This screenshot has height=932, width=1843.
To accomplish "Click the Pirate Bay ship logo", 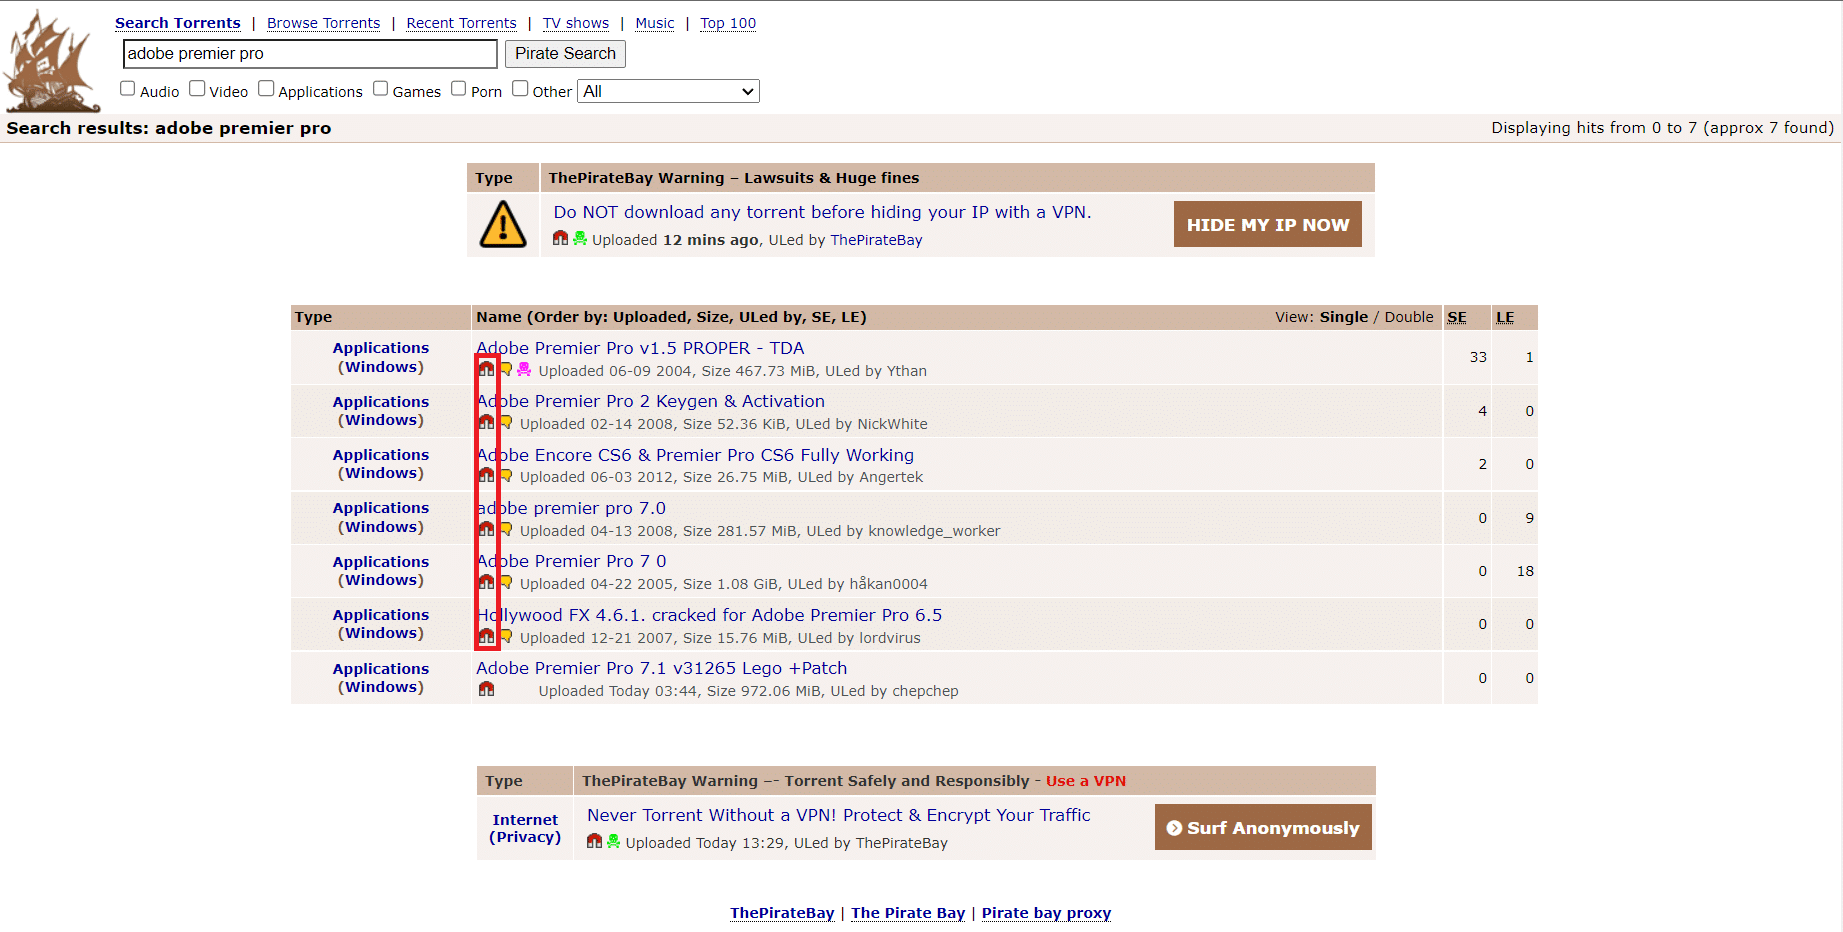I will [52, 62].
